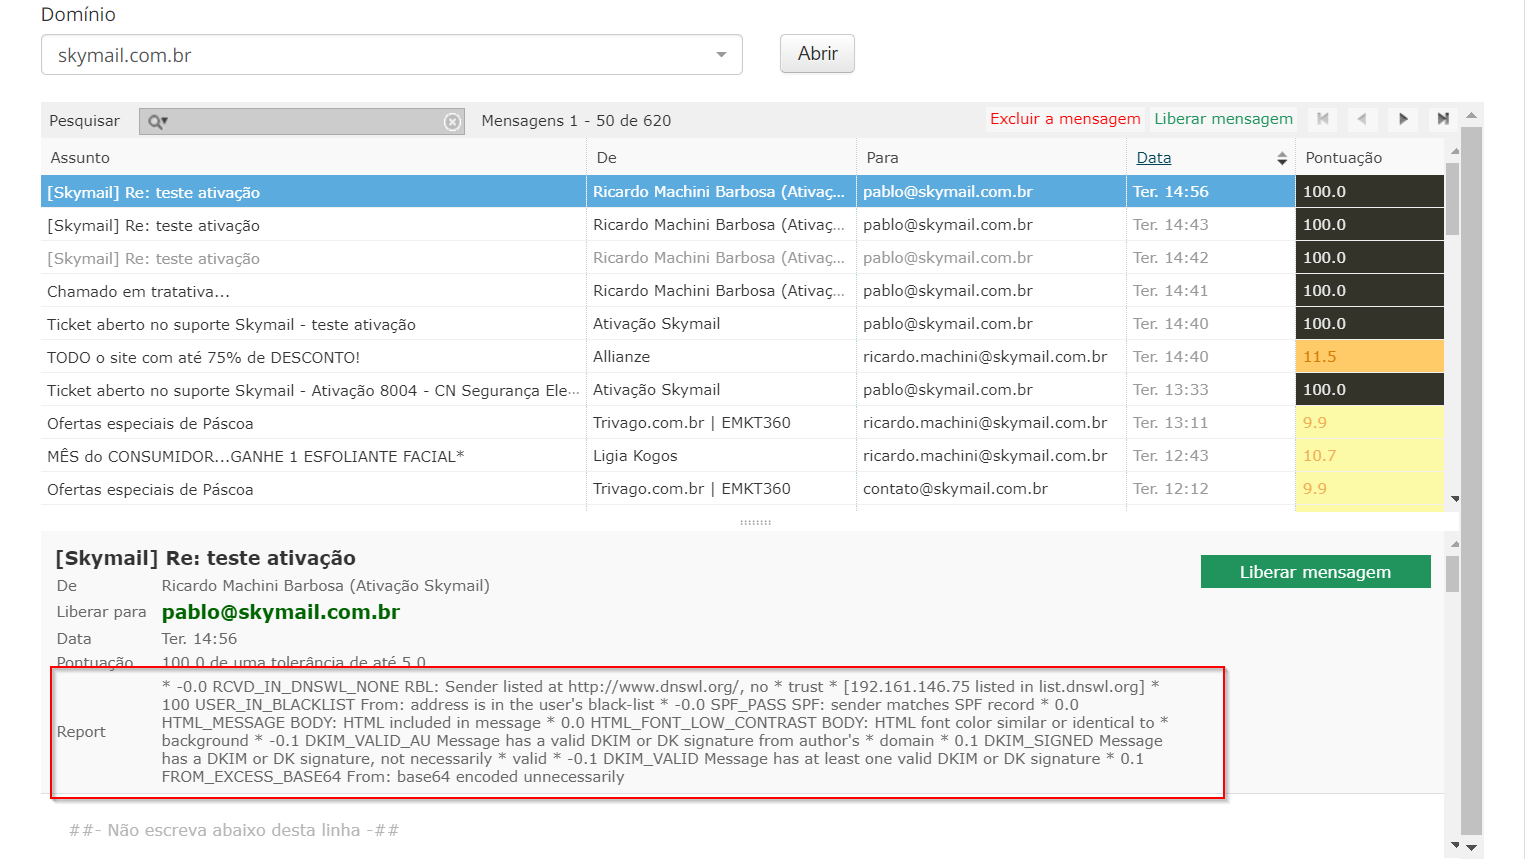
Task: Click Liberar mensagem in the list toolbar
Action: point(1223,119)
